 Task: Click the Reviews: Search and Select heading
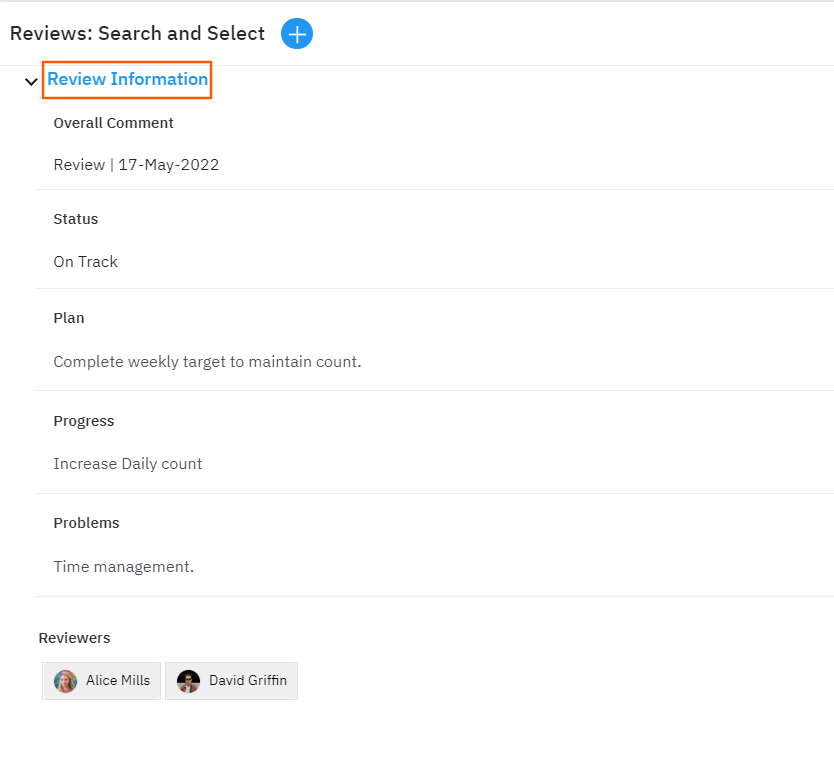(x=137, y=34)
